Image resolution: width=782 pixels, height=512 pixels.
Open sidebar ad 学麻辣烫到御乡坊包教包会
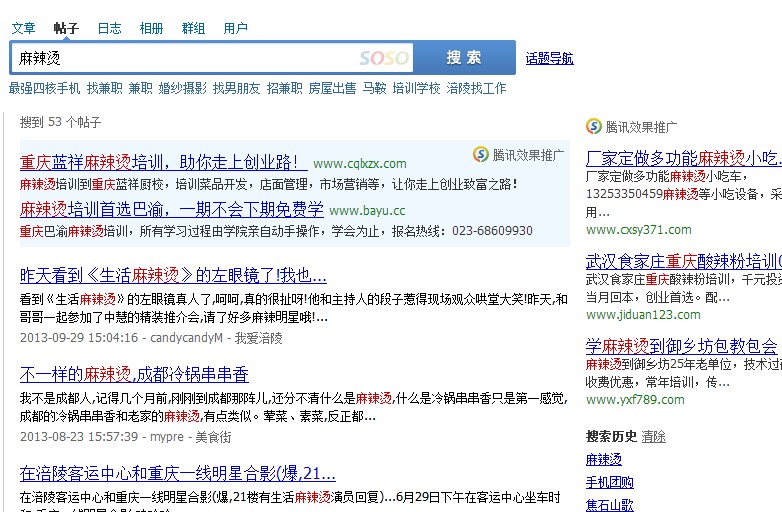(x=681, y=346)
